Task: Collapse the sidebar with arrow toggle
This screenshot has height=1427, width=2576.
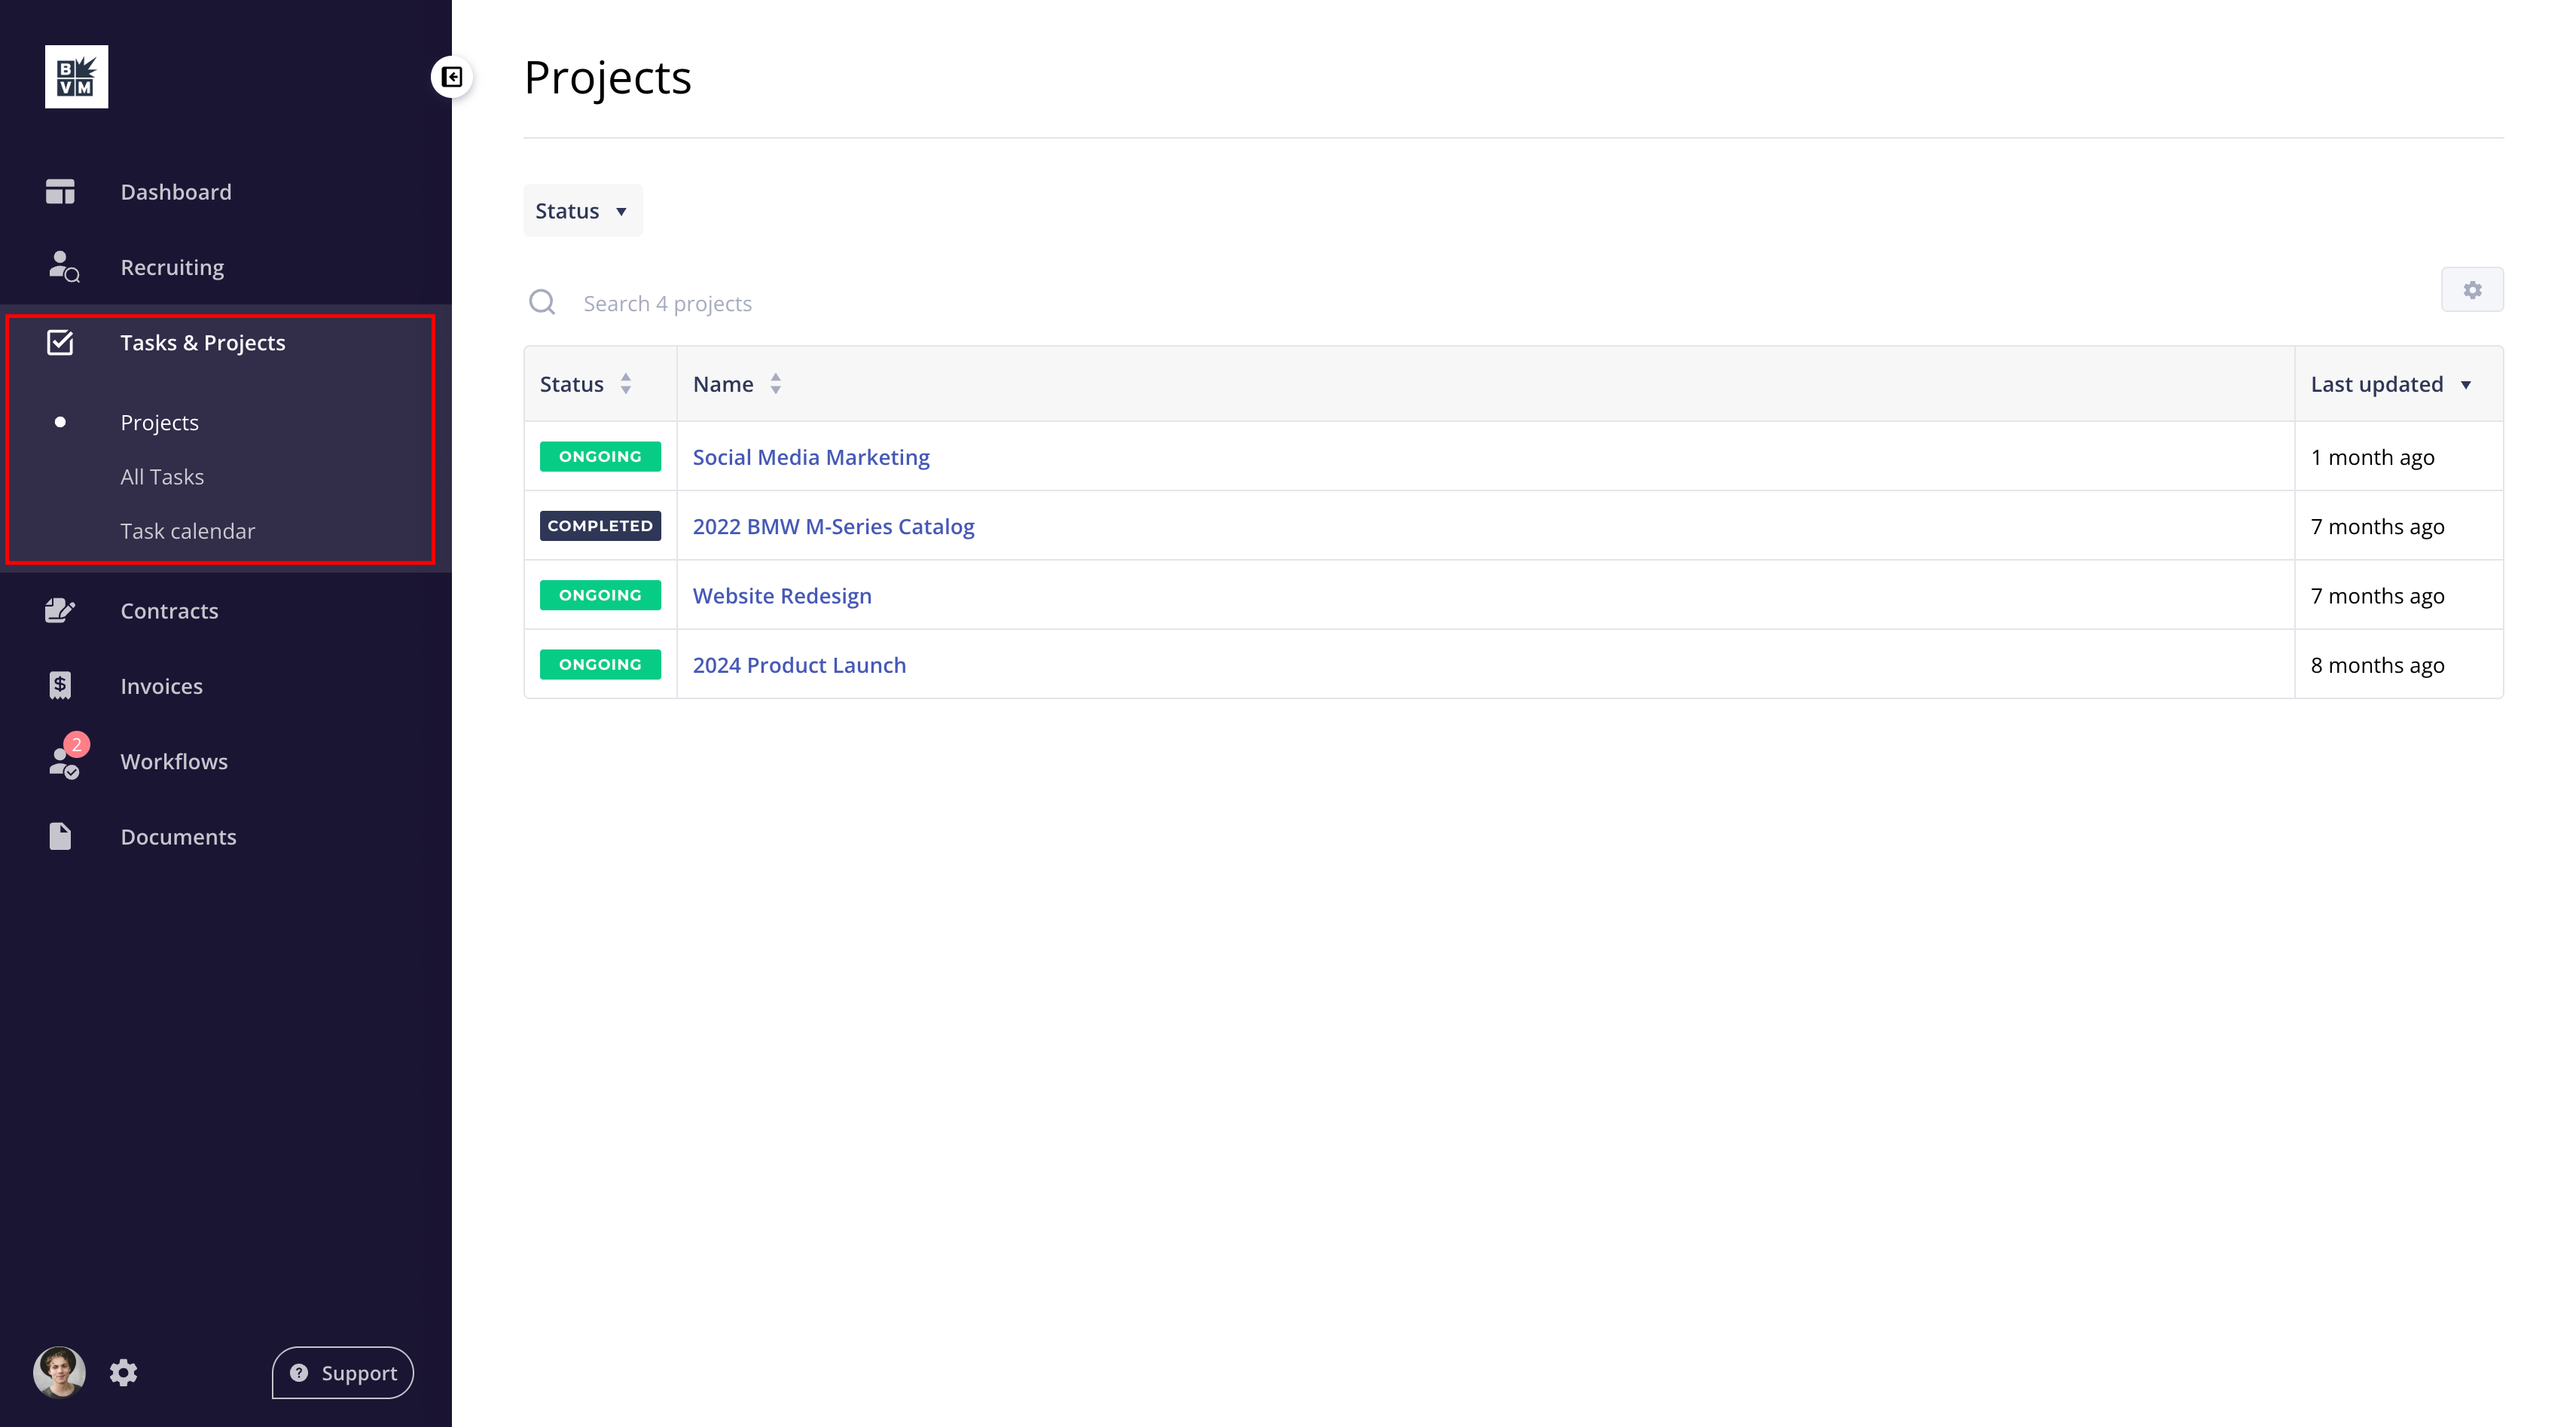Action: 452,77
